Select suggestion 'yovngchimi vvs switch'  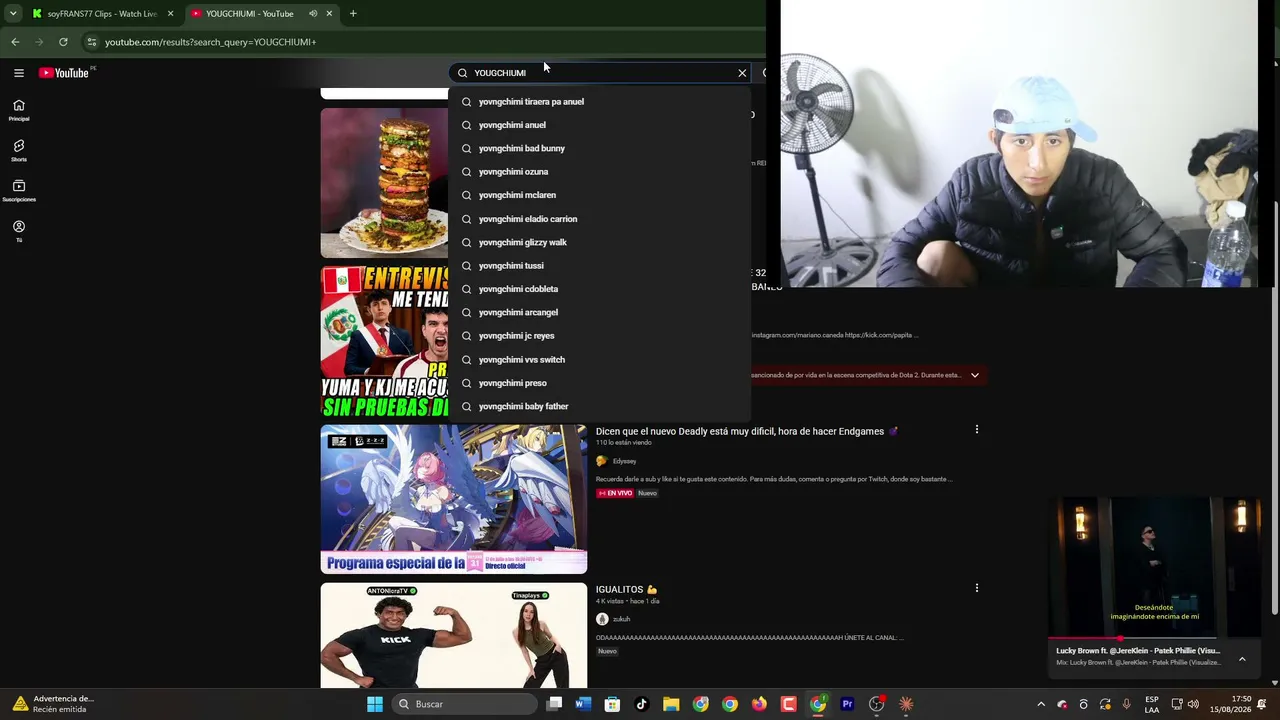tap(600, 360)
